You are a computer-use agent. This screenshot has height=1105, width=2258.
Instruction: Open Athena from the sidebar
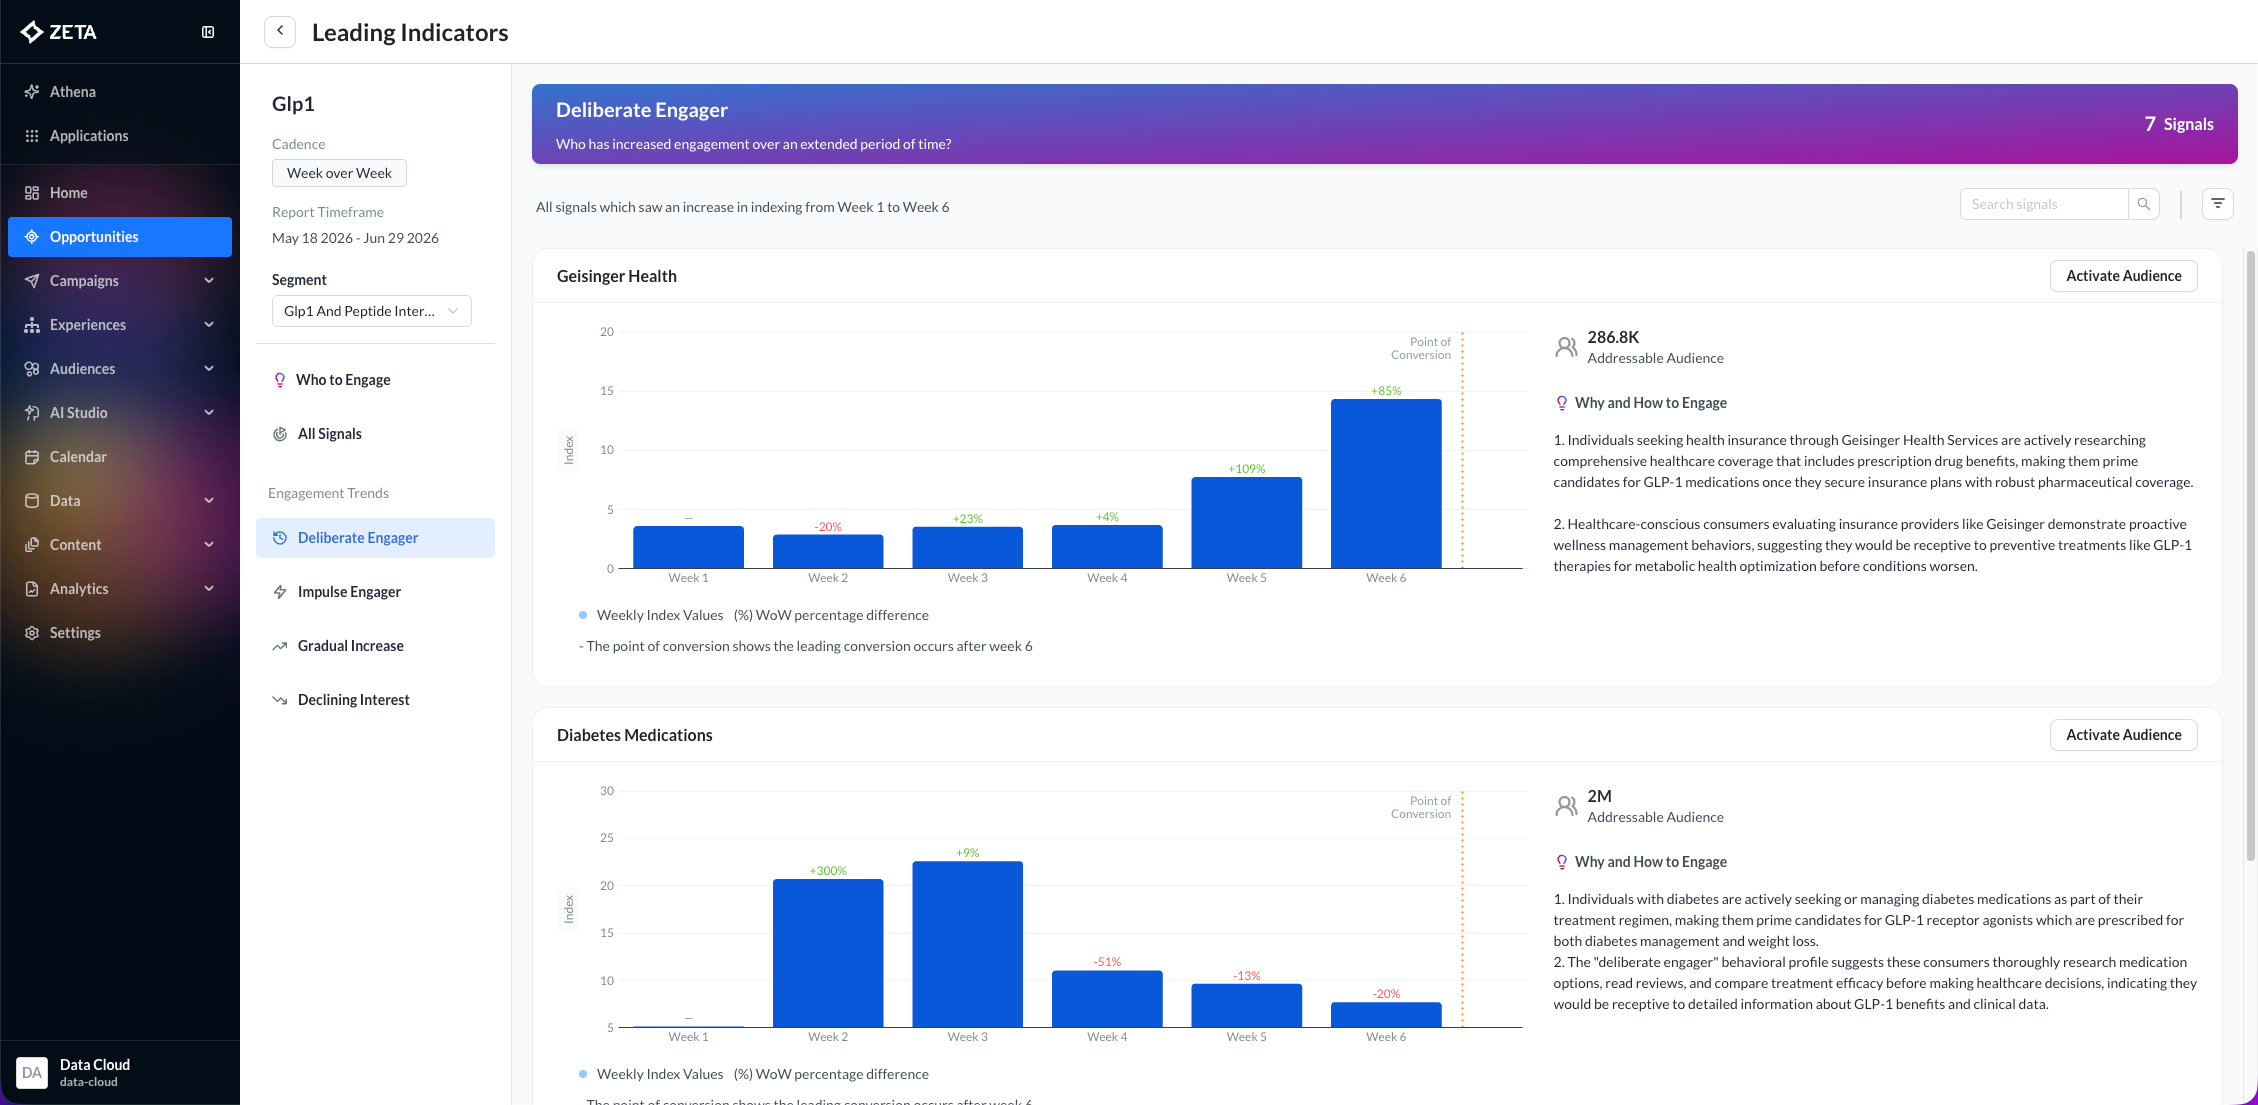point(120,92)
